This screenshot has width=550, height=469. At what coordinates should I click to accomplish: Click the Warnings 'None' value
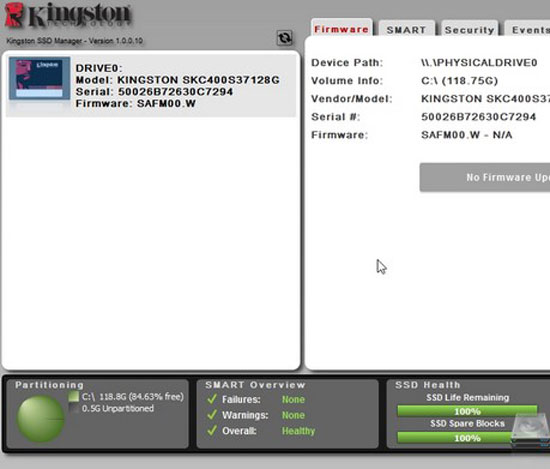[x=293, y=415]
